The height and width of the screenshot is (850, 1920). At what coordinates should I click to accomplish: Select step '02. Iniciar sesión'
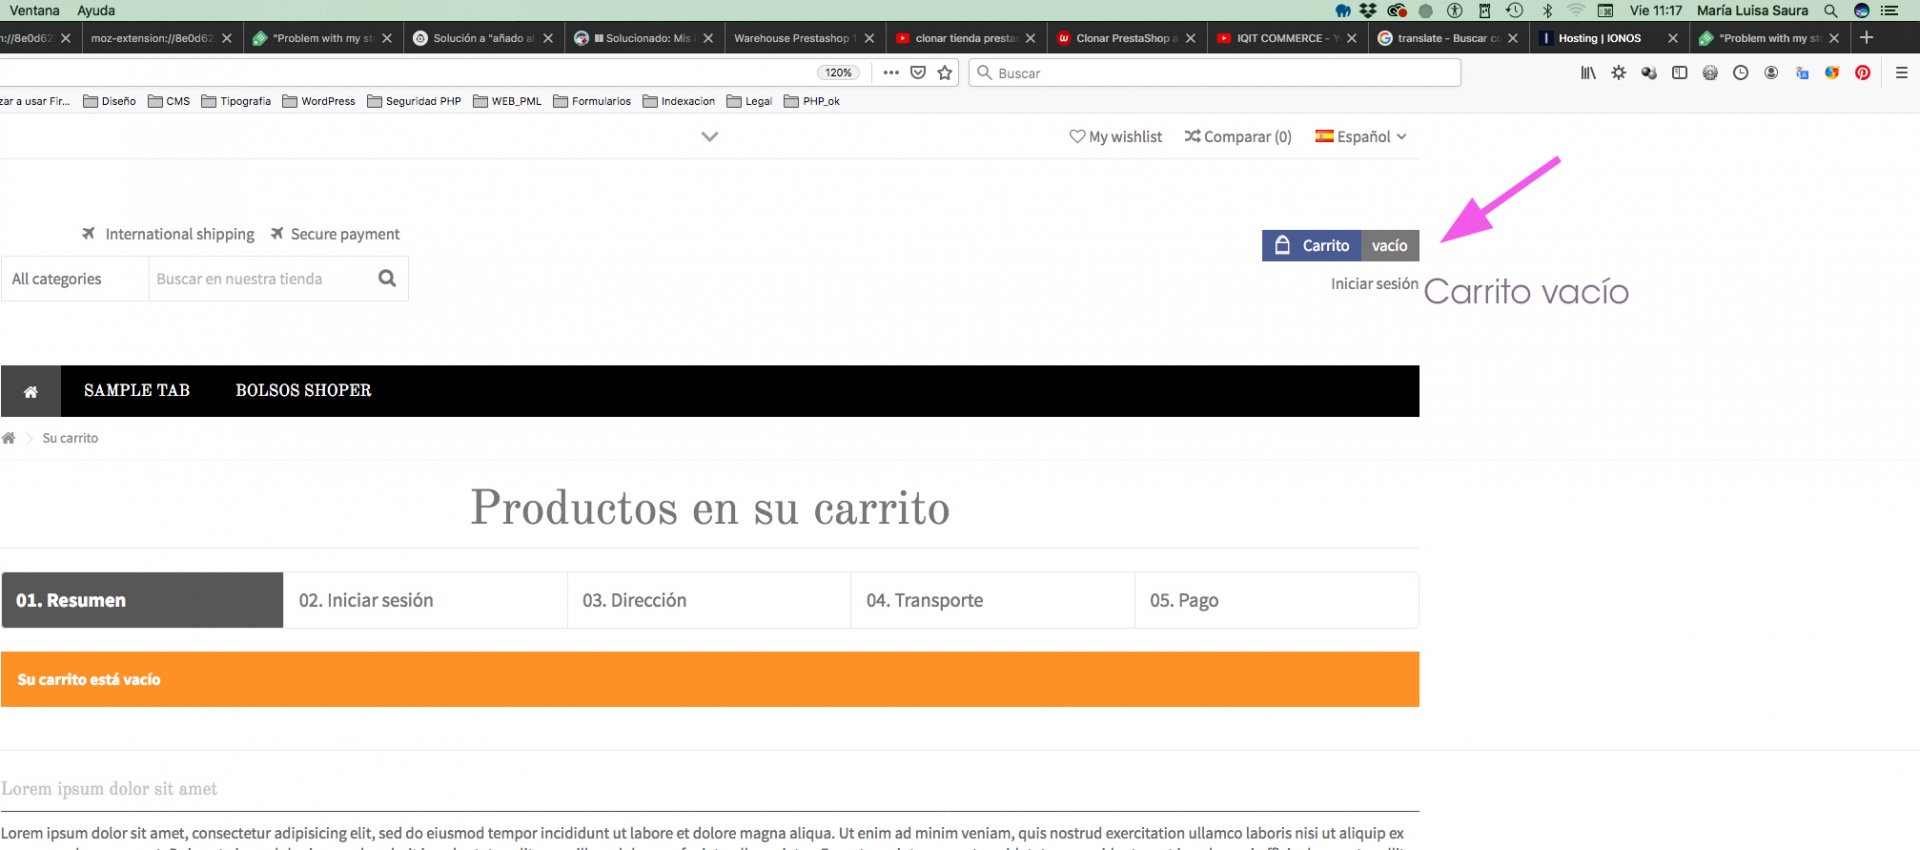[425, 600]
